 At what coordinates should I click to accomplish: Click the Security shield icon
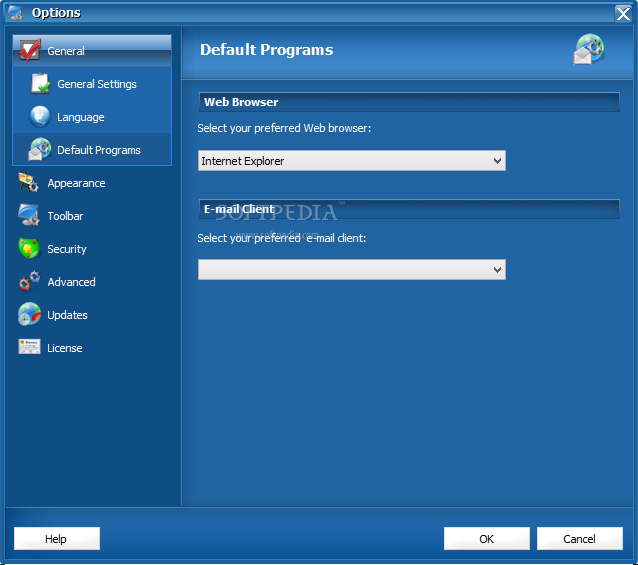pyautogui.click(x=29, y=248)
